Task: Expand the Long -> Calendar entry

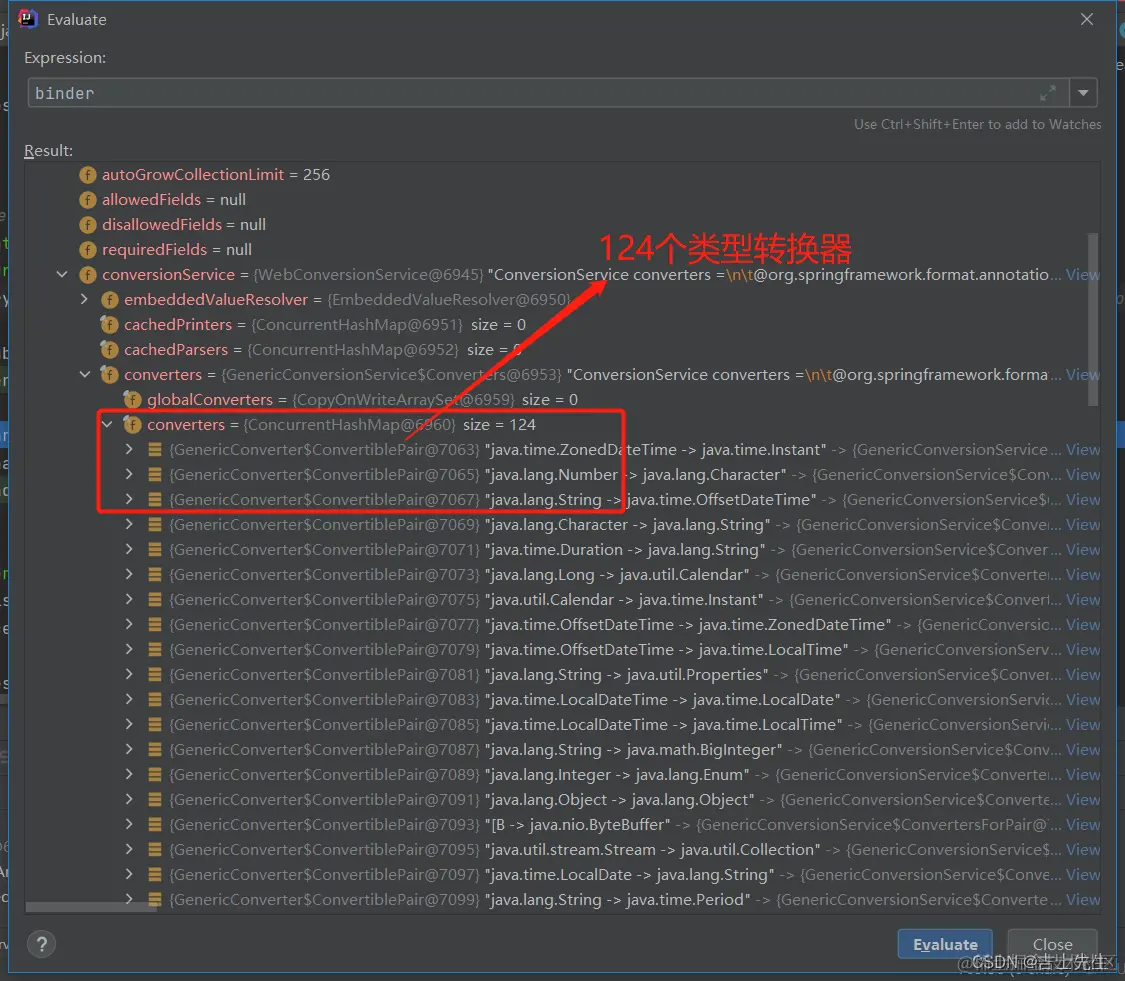Action: click(129, 574)
